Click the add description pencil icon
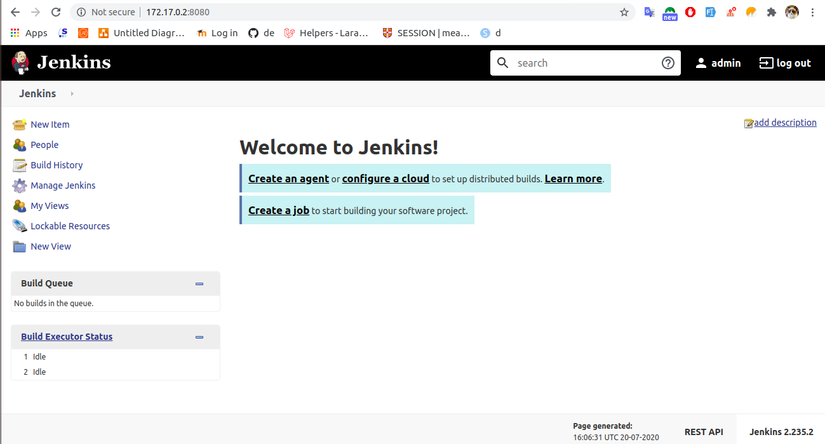The image size is (825, 444). coord(748,124)
